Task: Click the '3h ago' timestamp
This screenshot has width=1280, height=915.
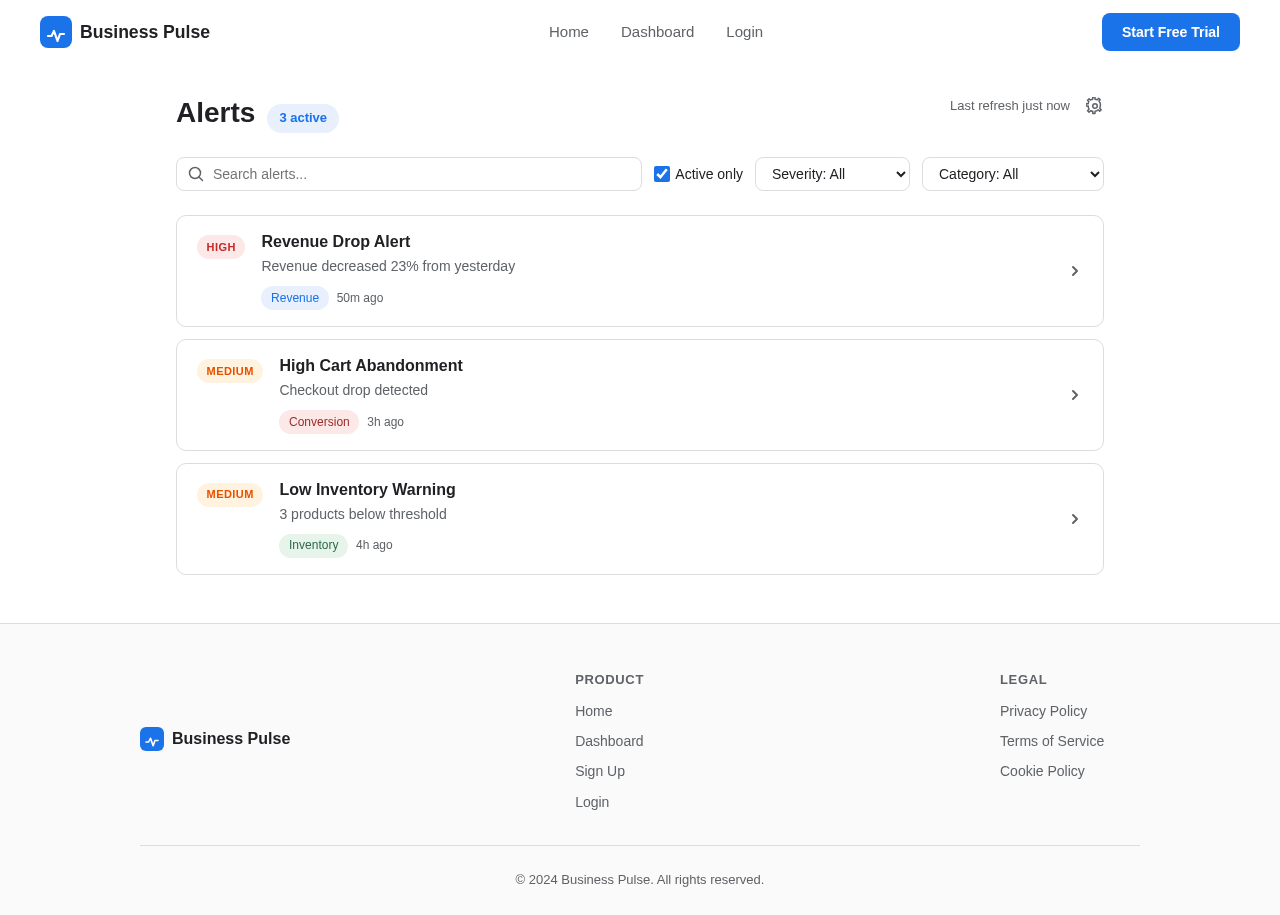Action: pyautogui.click(x=385, y=422)
